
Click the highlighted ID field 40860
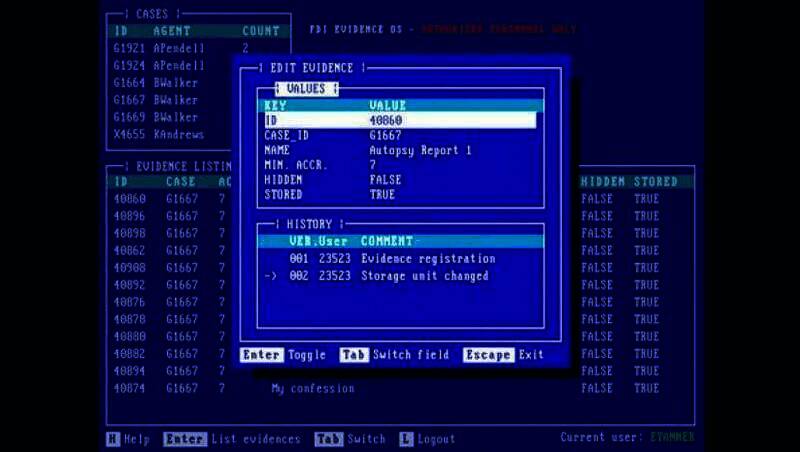coord(398,120)
